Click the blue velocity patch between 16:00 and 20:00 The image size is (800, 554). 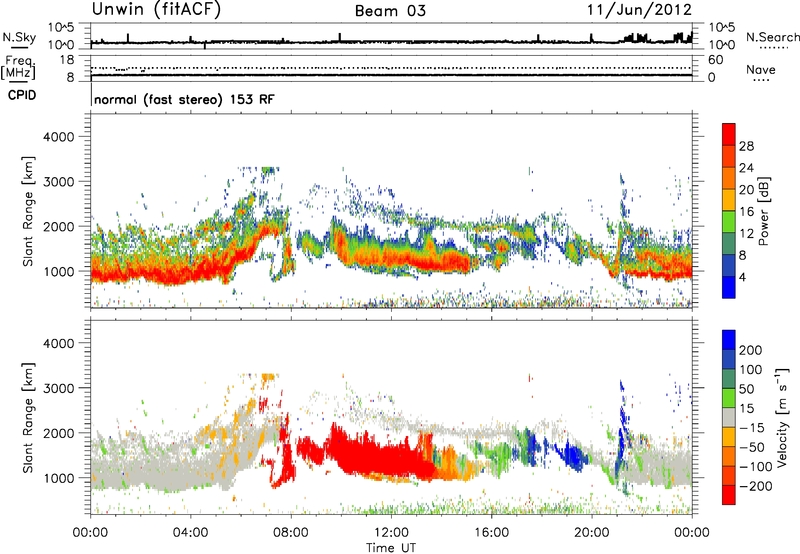pos(576,456)
